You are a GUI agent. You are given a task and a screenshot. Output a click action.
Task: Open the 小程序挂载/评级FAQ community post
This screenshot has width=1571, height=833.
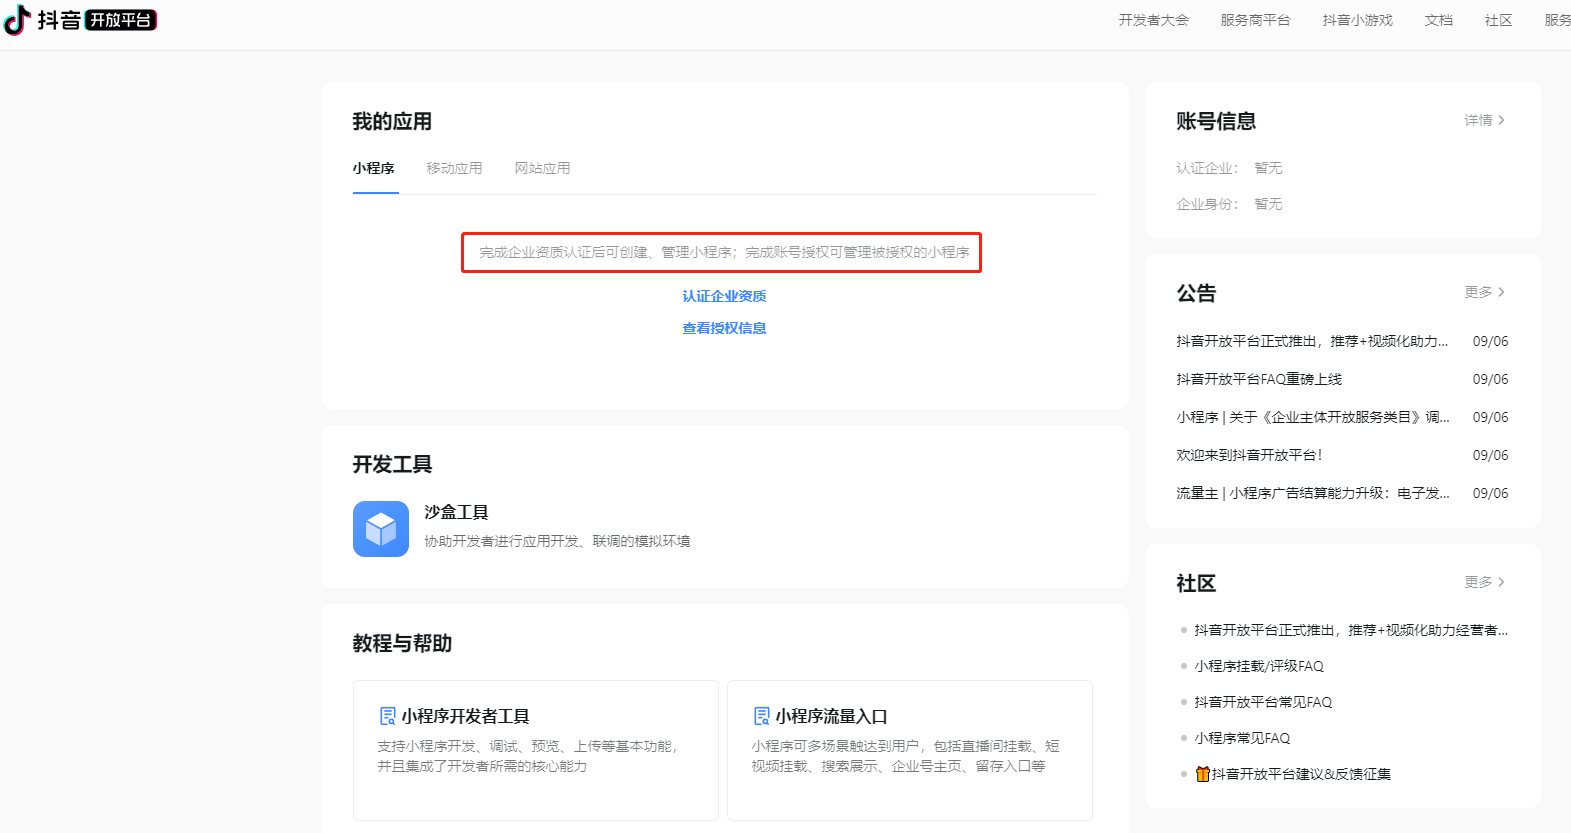coord(1258,666)
